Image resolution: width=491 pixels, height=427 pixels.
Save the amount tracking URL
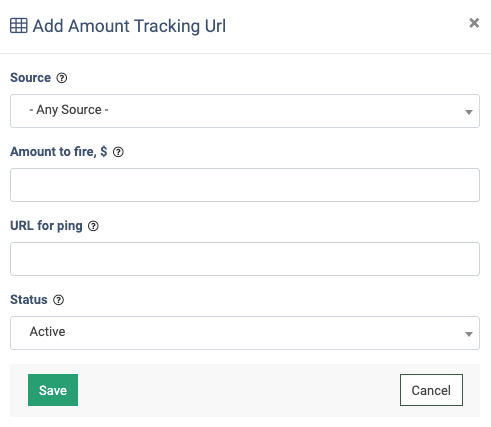pos(53,390)
